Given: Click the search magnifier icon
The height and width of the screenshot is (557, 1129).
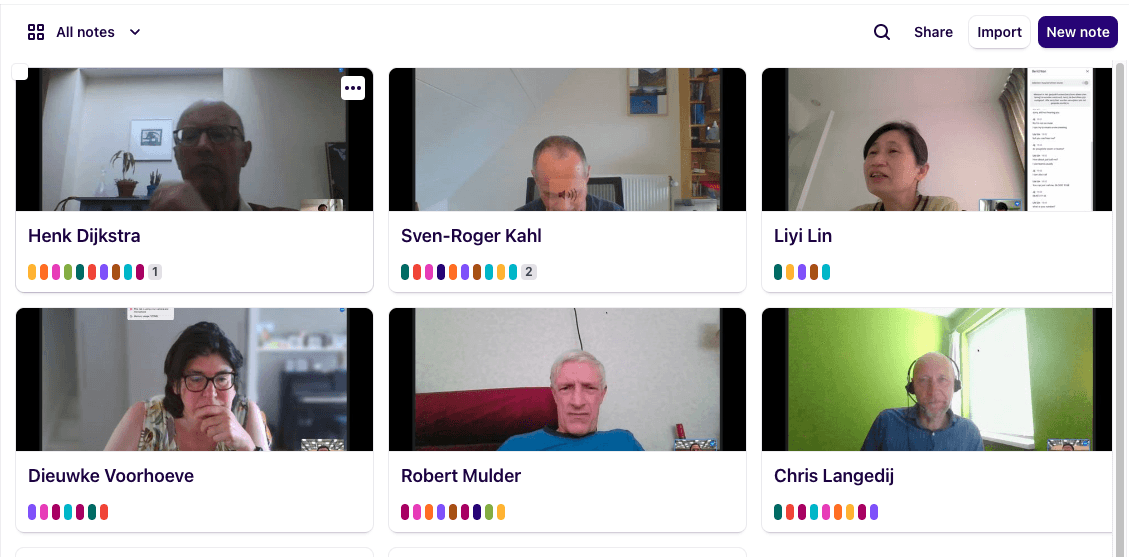Looking at the screenshot, I should (881, 32).
